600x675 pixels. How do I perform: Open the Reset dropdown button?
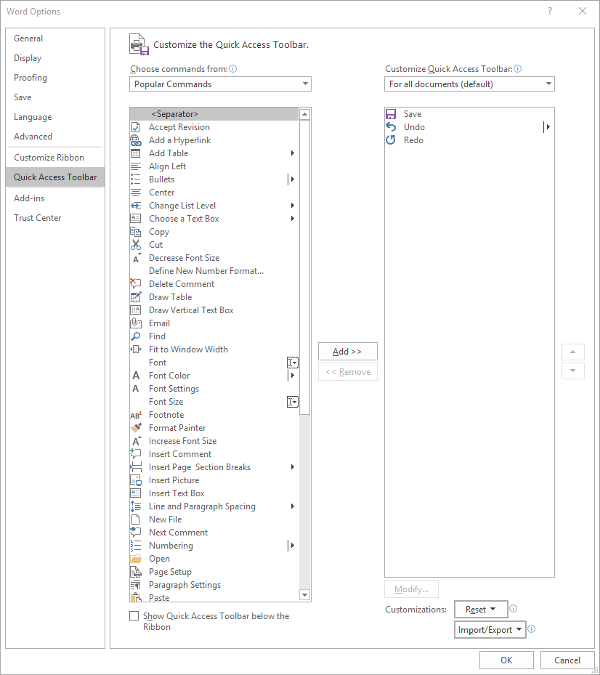click(x=481, y=609)
